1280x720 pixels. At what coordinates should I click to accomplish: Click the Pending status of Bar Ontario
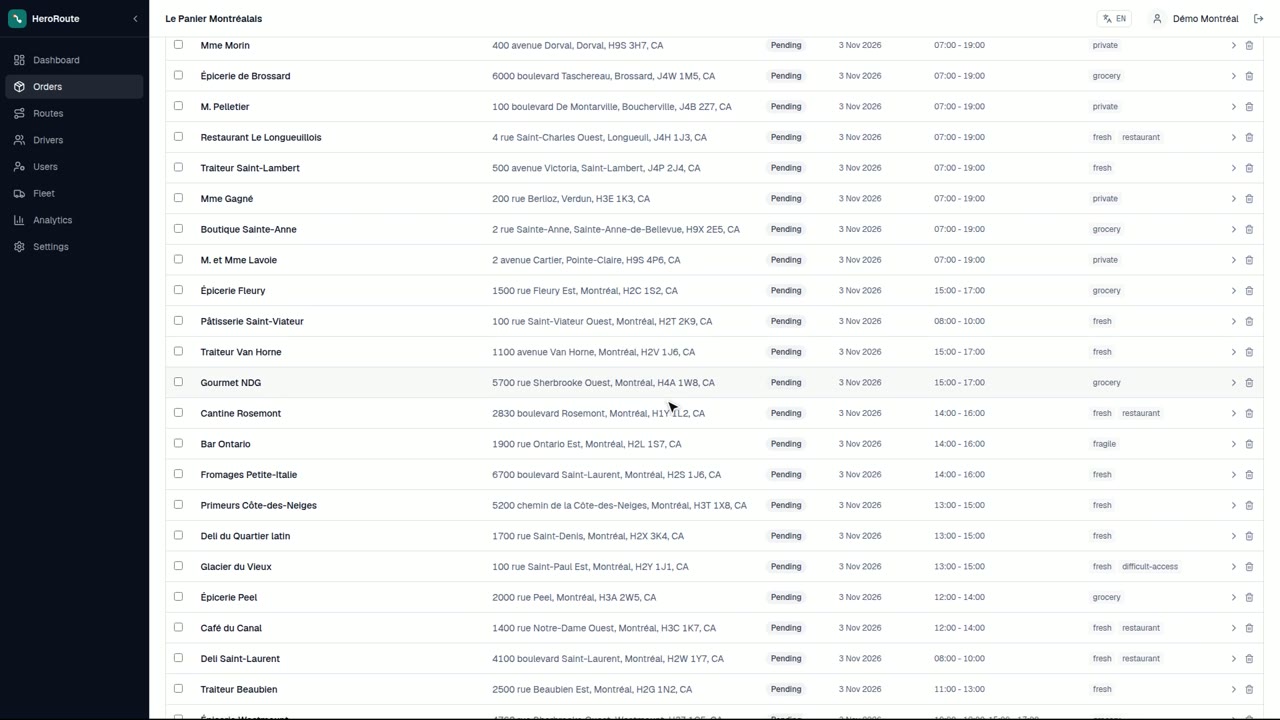pos(786,444)
